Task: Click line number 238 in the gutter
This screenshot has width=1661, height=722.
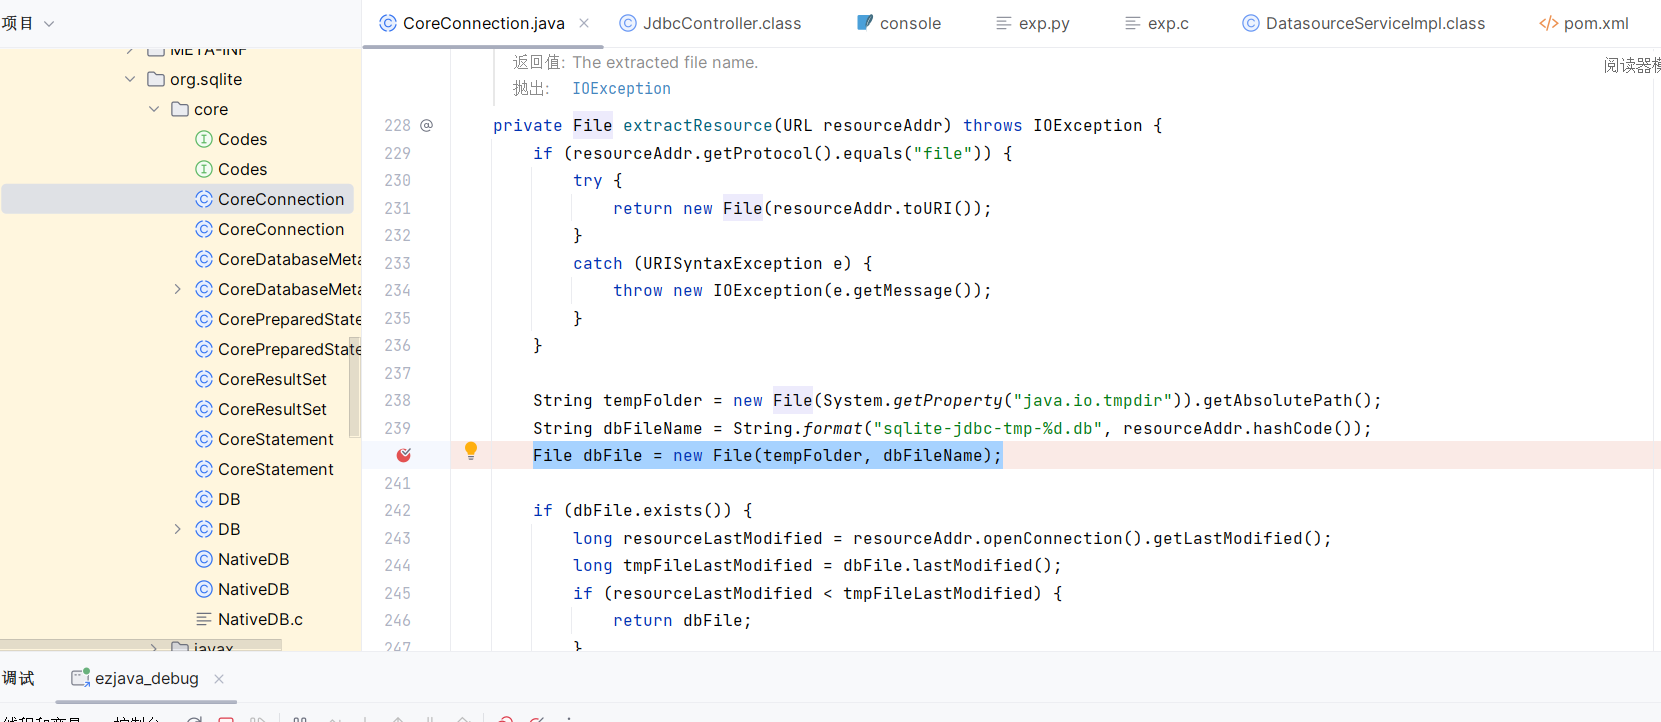Action: 398,400
